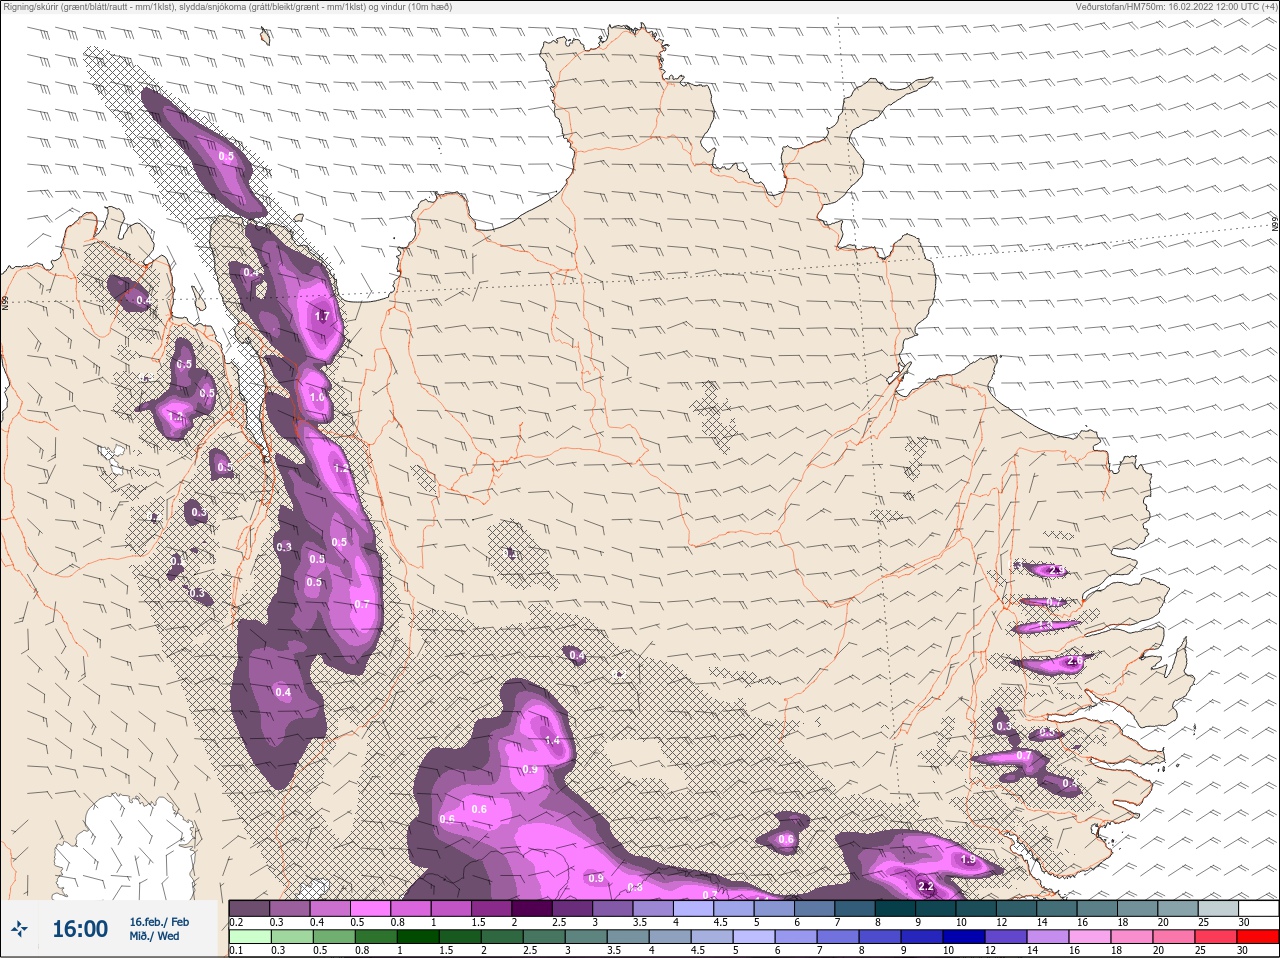The width and height of the screenshot is (1280, 958).
Task: Select the bright red swatch ending green-red legend
Action: (1257, 937)
